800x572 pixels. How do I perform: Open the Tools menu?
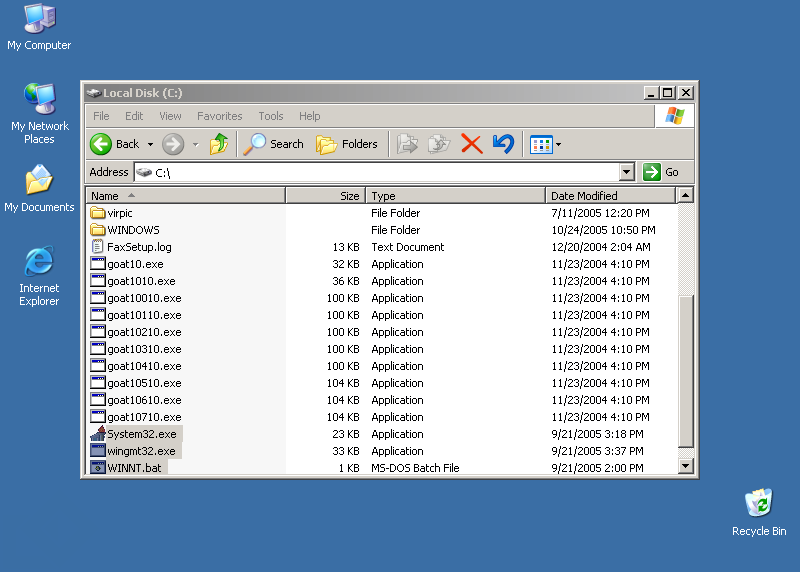(x=270, y=116)
